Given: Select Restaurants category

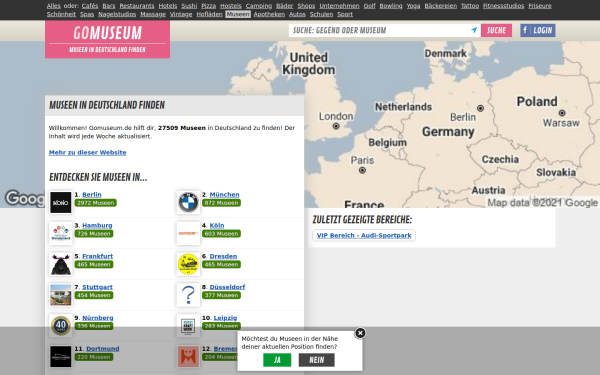Looking at the screenshot, I should tap(137, 6).
